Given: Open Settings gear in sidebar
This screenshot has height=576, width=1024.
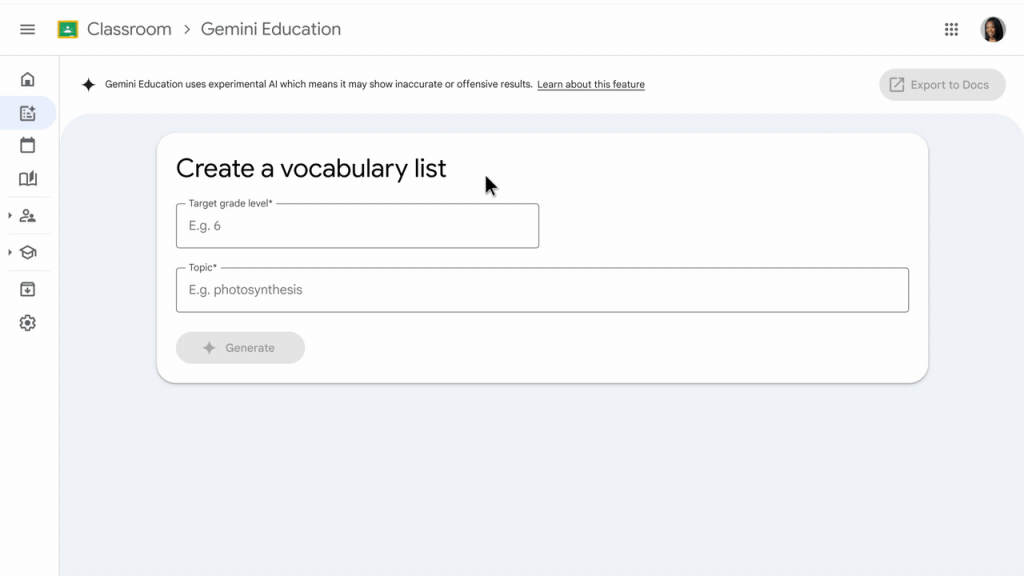Looking at the screenshot, I should [x=28, y=323].
